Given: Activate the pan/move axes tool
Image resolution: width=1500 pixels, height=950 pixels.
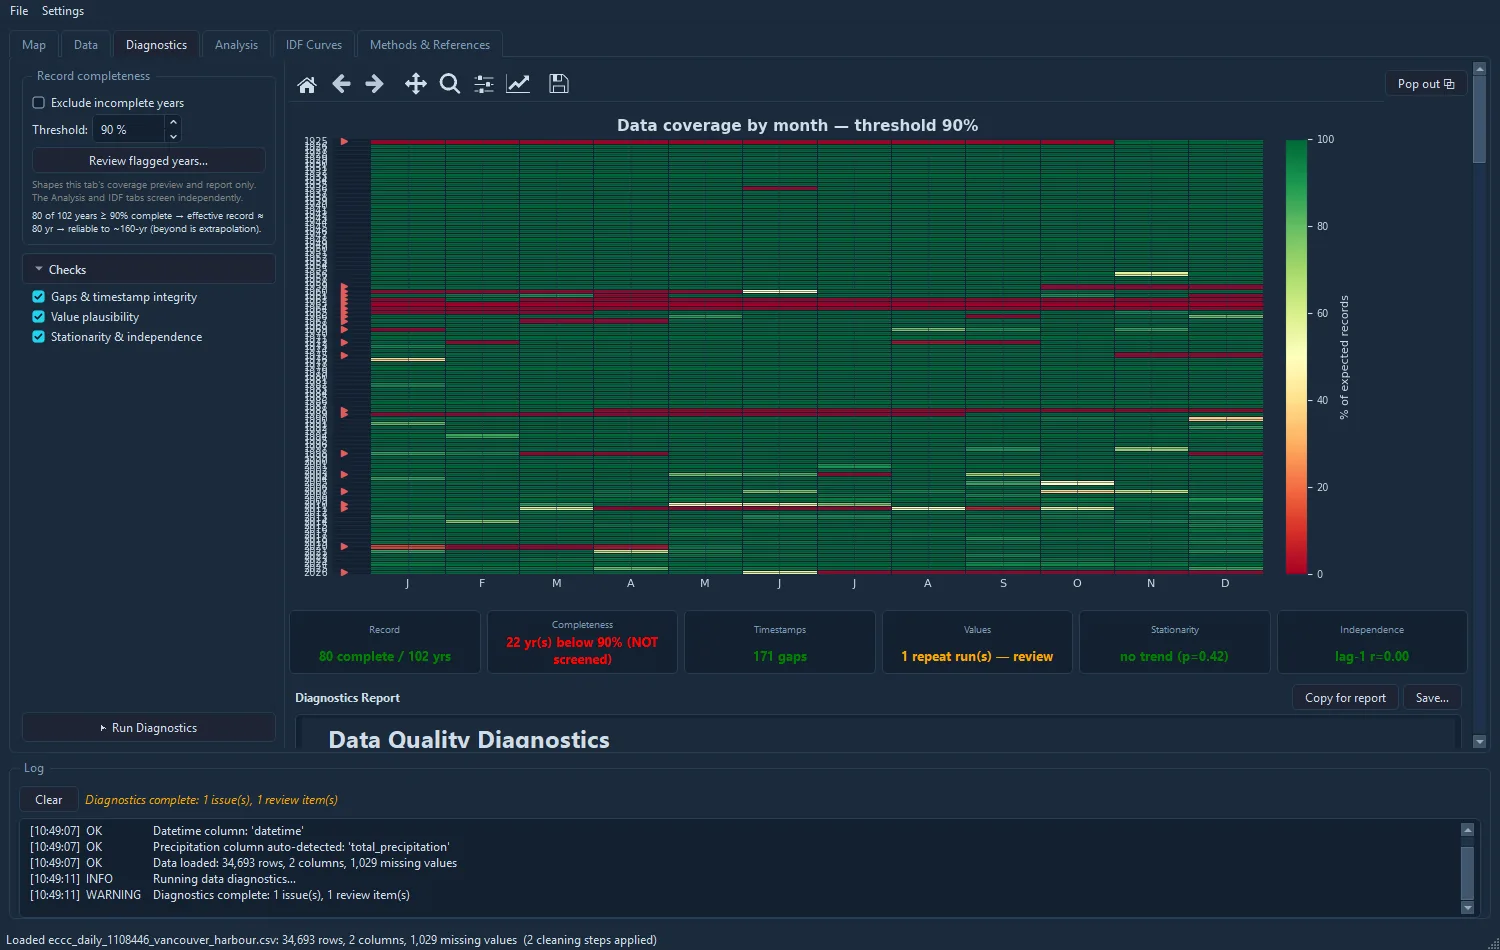Looking at the screenshot, I should pyautogui.click(x=415, y=84).
